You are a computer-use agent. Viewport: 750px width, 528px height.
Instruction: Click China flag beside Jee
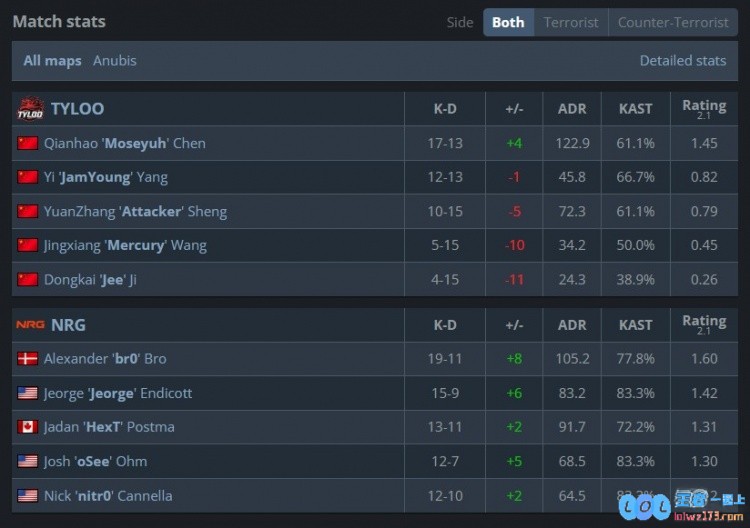pyautogui.click(x=27, y=280)
